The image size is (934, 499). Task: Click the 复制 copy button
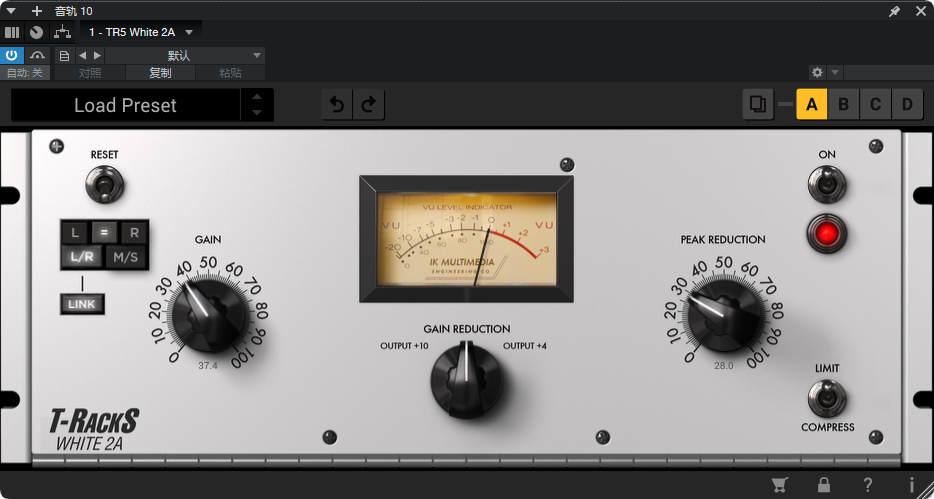point(160,73)
